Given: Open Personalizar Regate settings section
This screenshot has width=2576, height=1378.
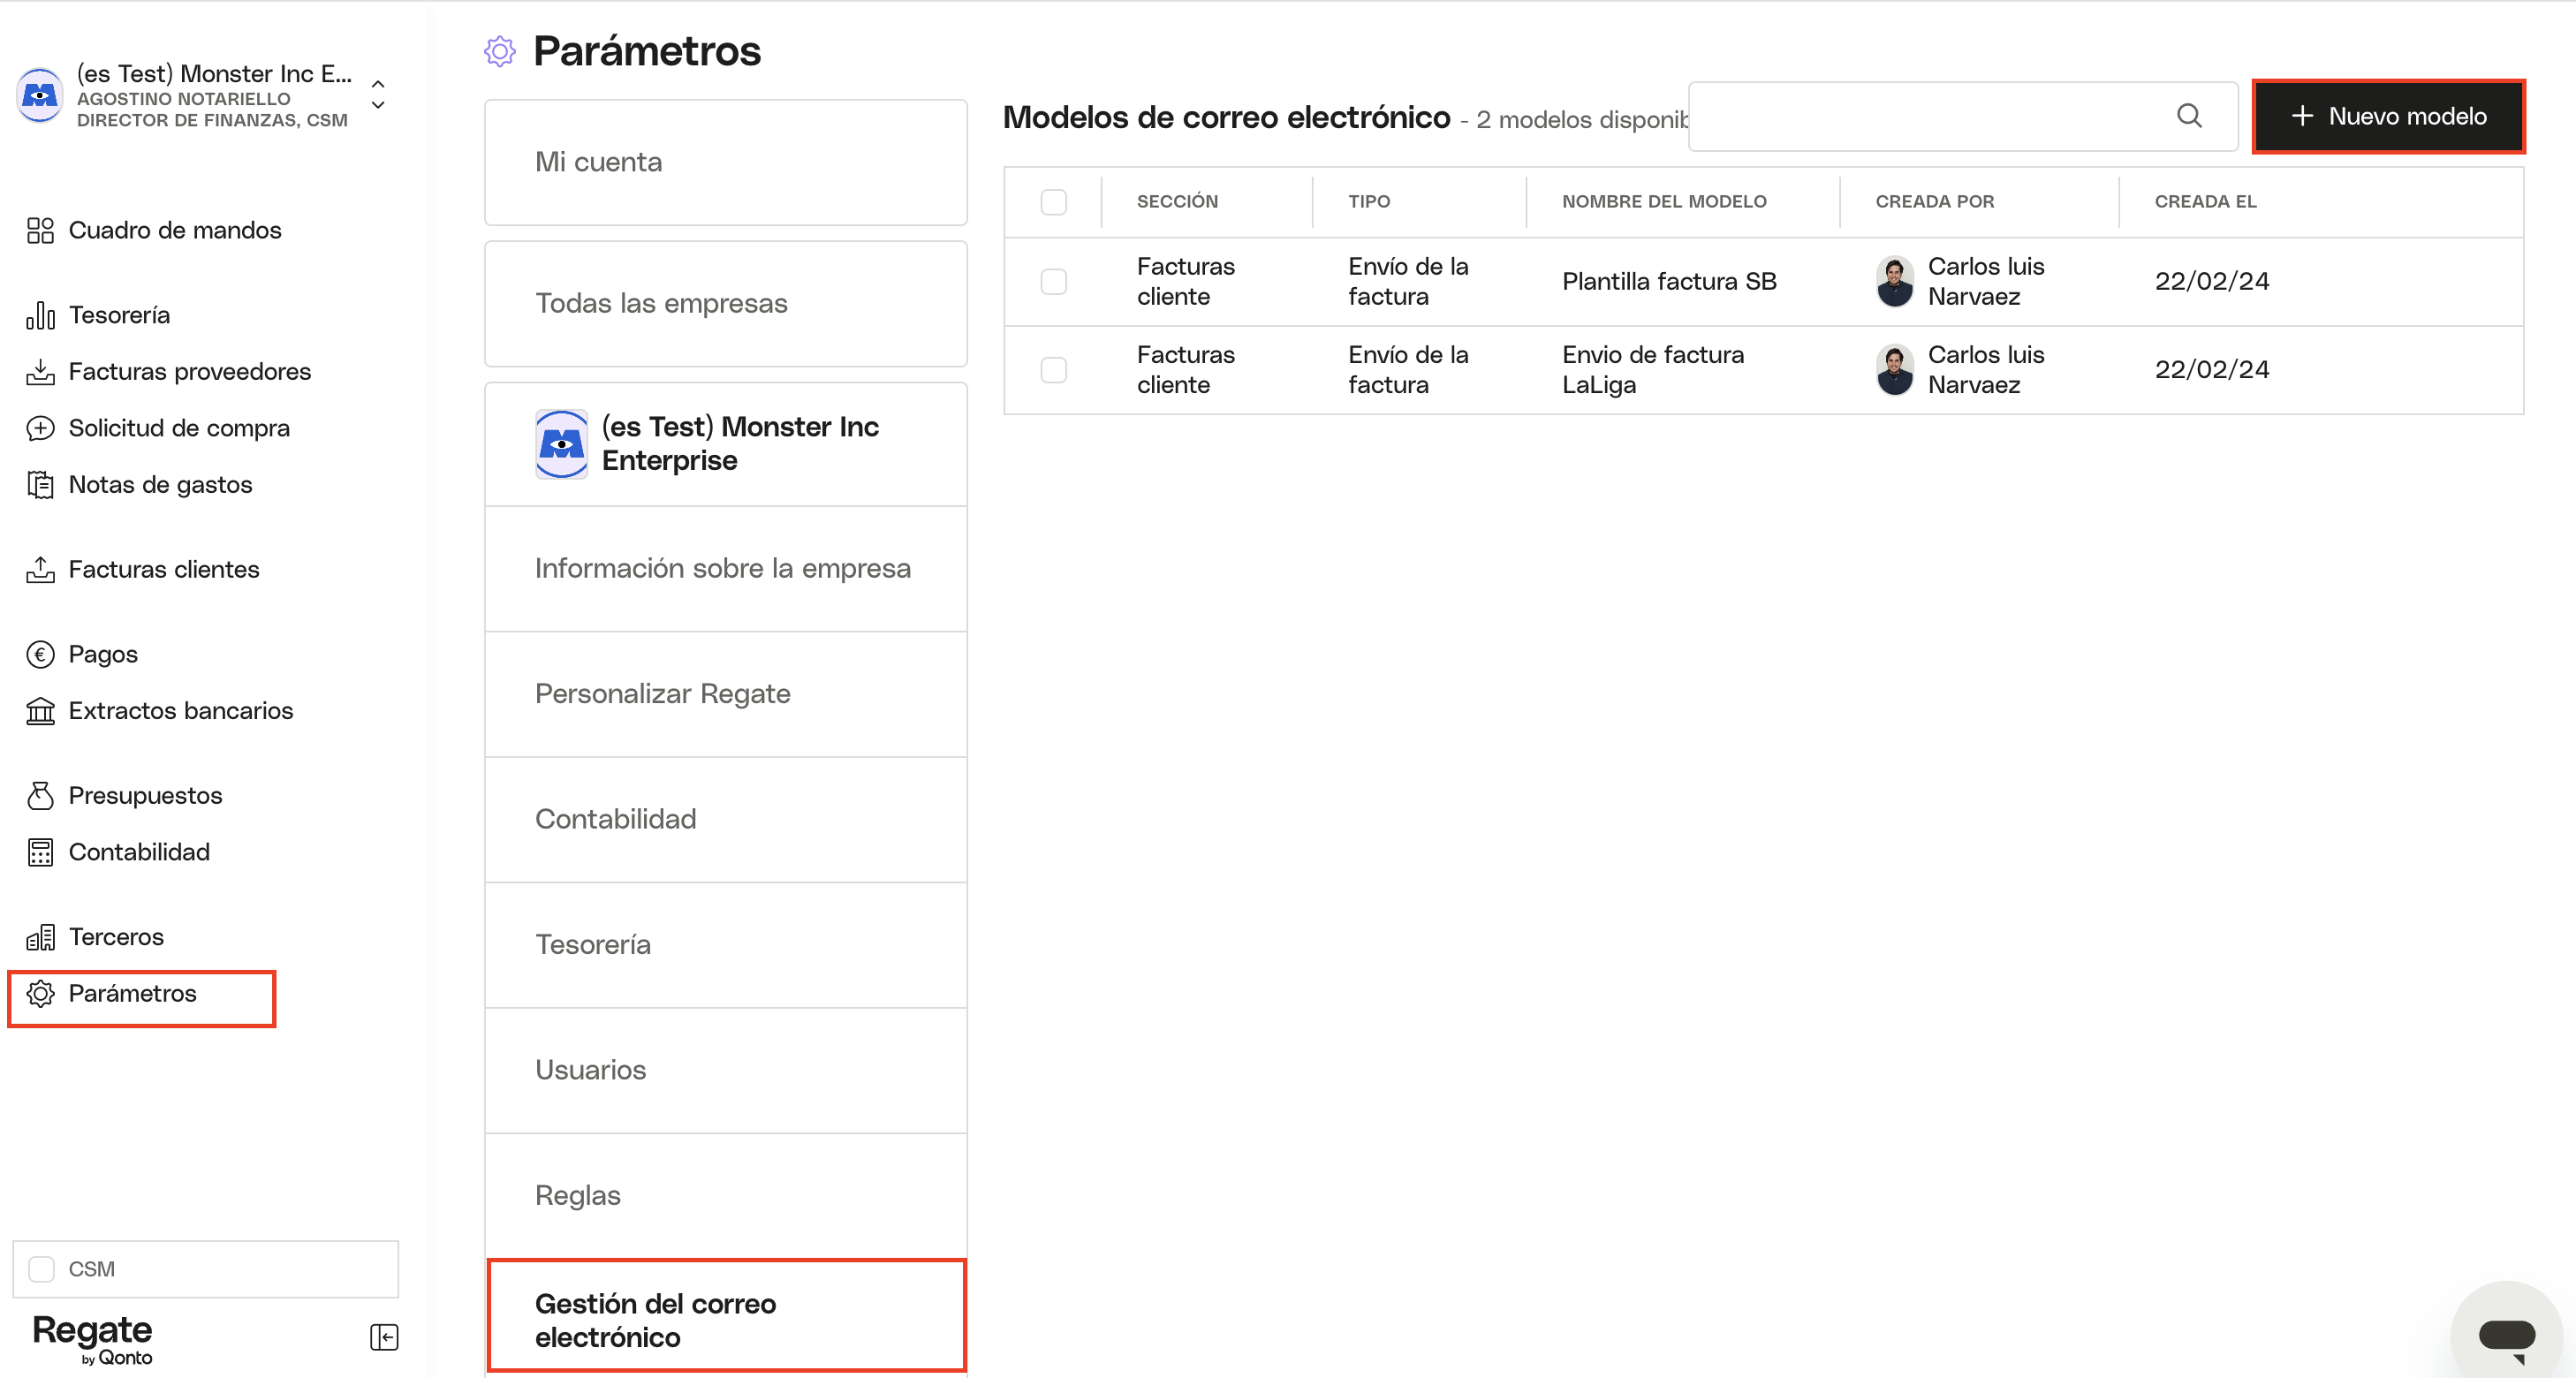Looking at the screenshot, I should (726, 694).
